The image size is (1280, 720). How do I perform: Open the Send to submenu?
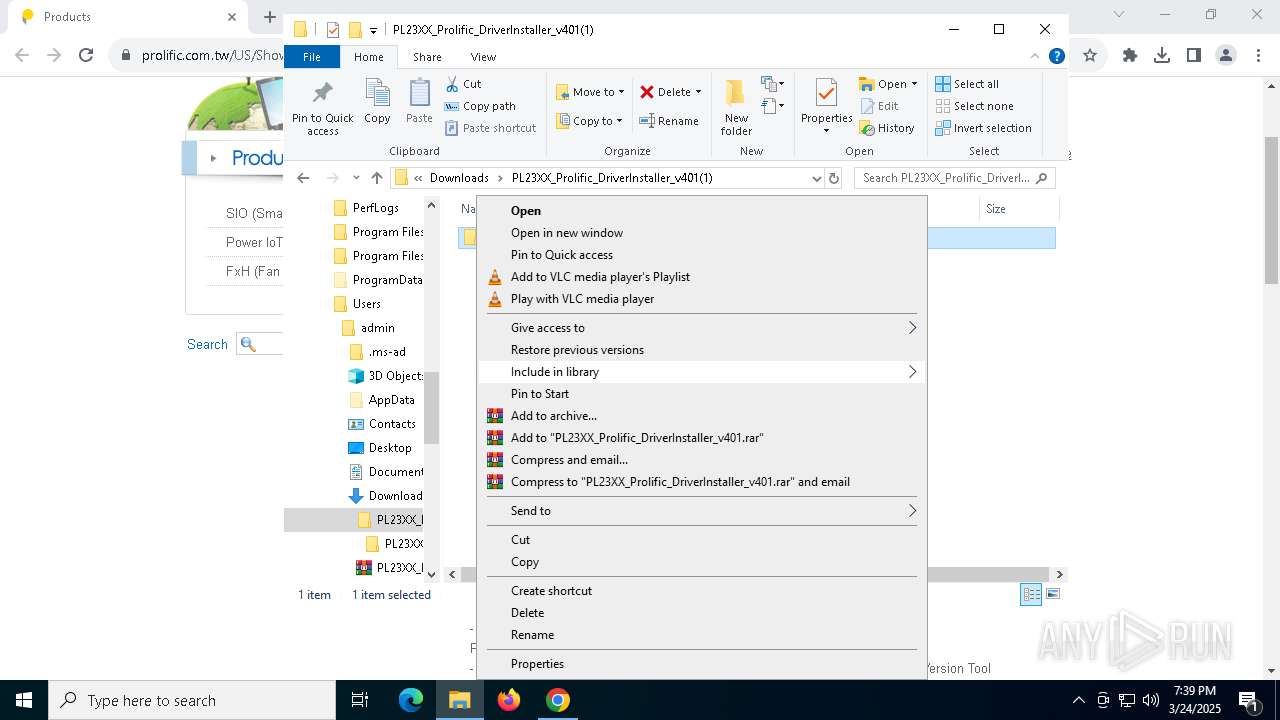click(702, 511)
